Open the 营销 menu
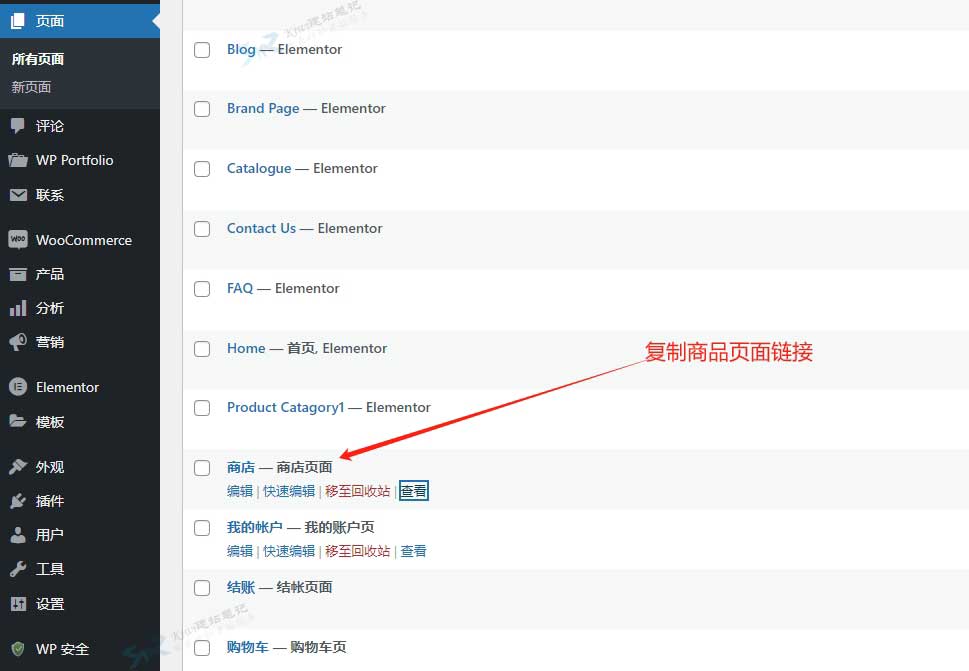The image size is (969, 671). click(49, 342)
